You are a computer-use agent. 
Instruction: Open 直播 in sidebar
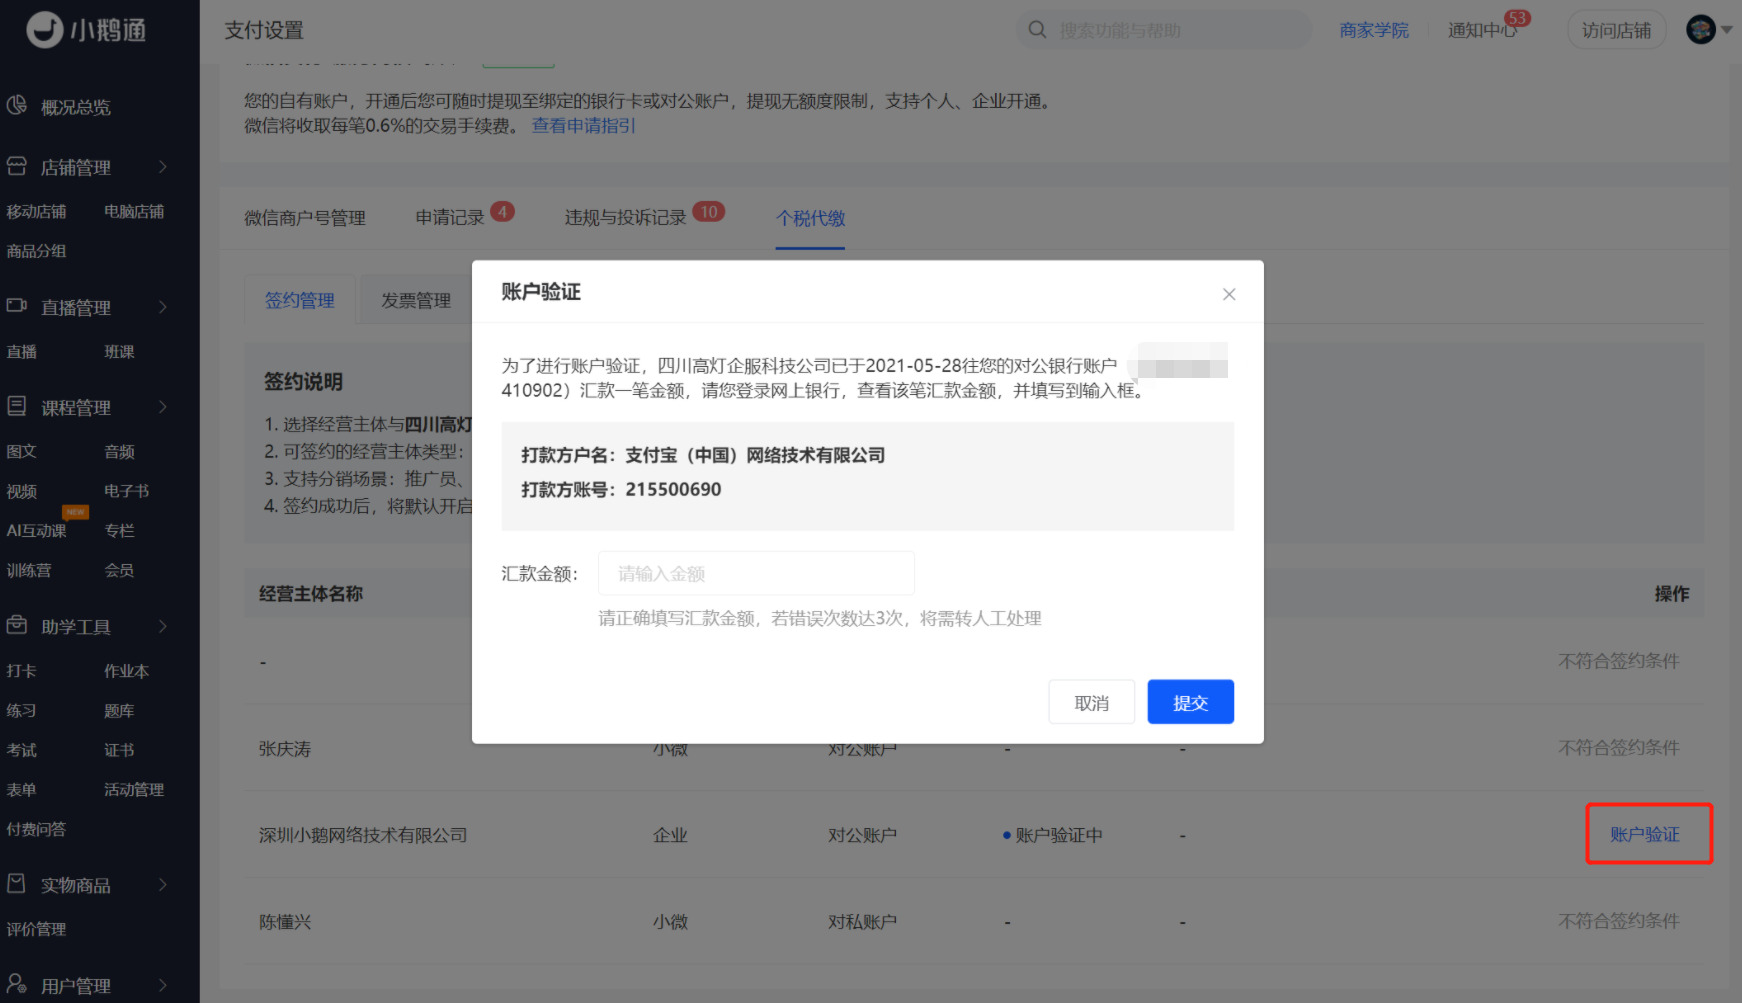click(x=21, y=352)
